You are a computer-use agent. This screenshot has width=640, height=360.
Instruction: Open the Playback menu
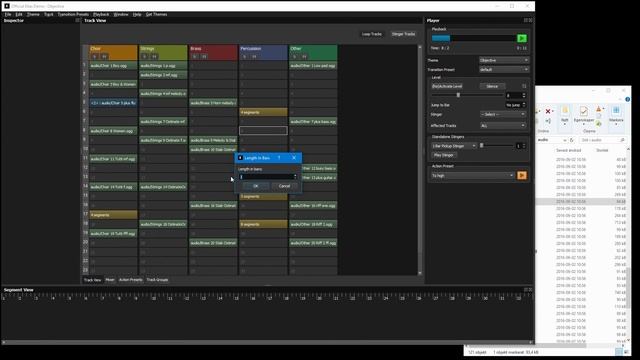(101, 14)
